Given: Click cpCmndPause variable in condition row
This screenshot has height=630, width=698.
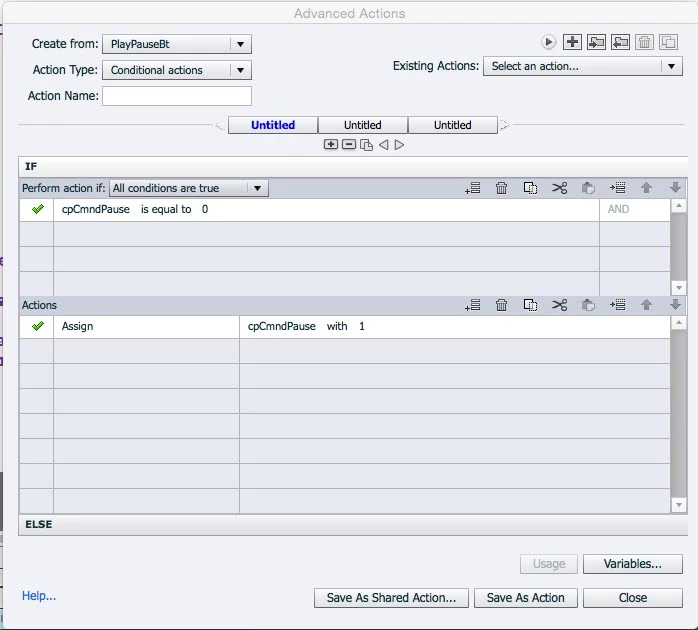Looking at the screenshot, I should tap(96, 209).
